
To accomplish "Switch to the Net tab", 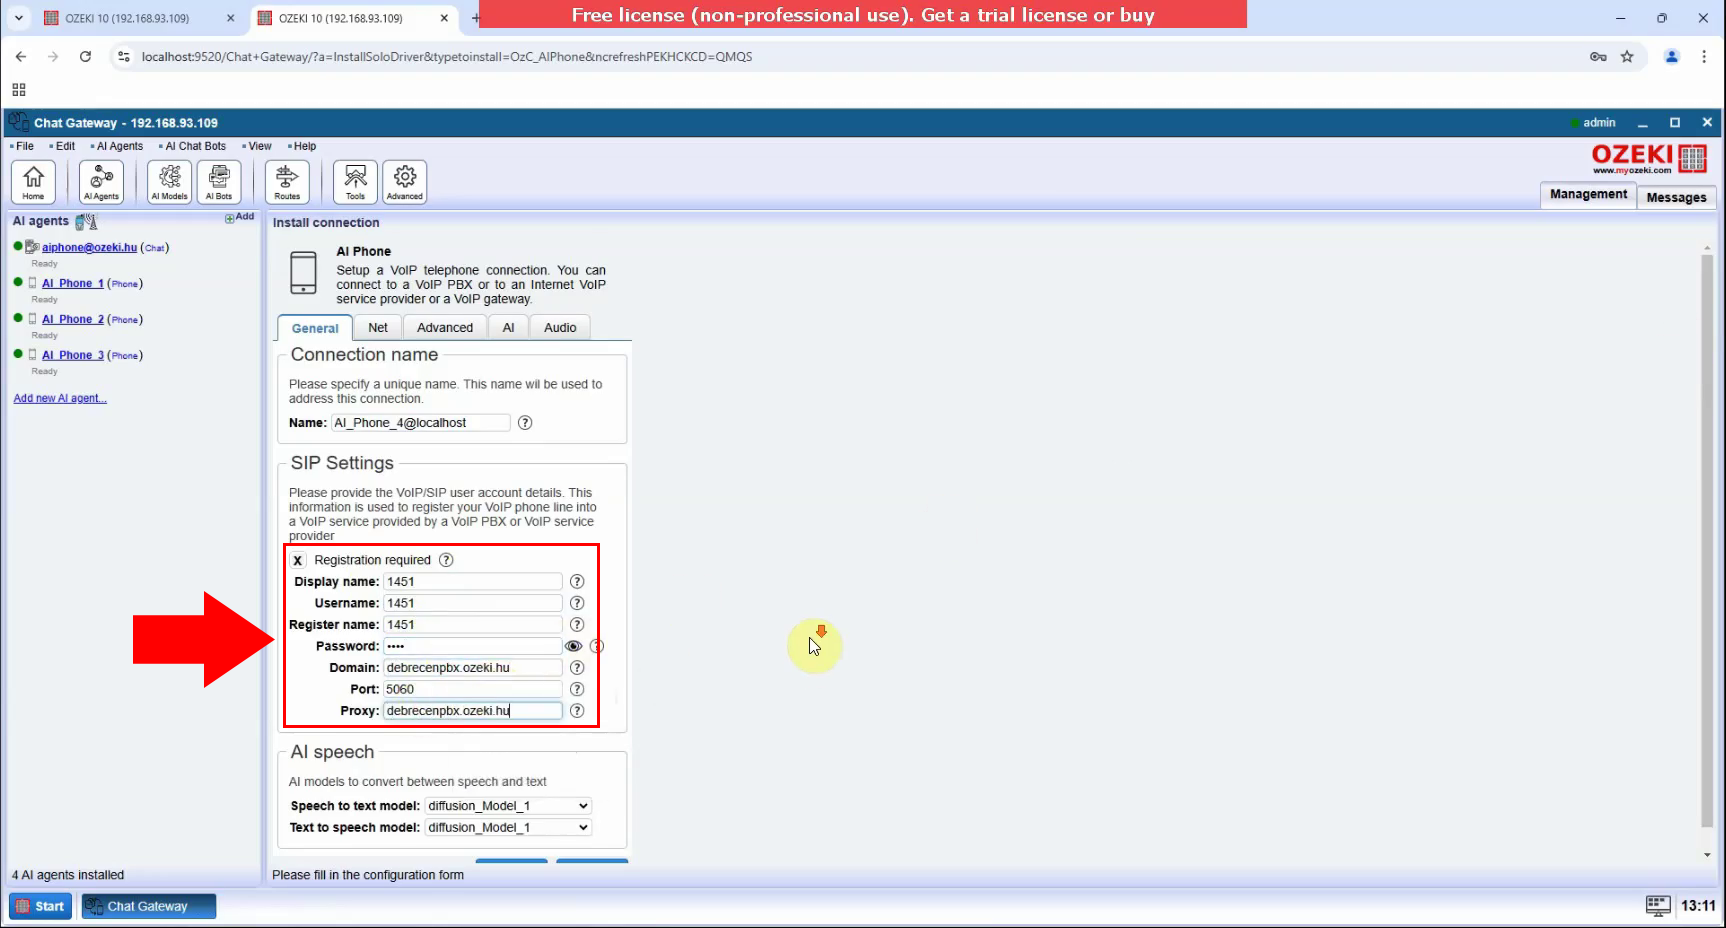I will (378, 328).
